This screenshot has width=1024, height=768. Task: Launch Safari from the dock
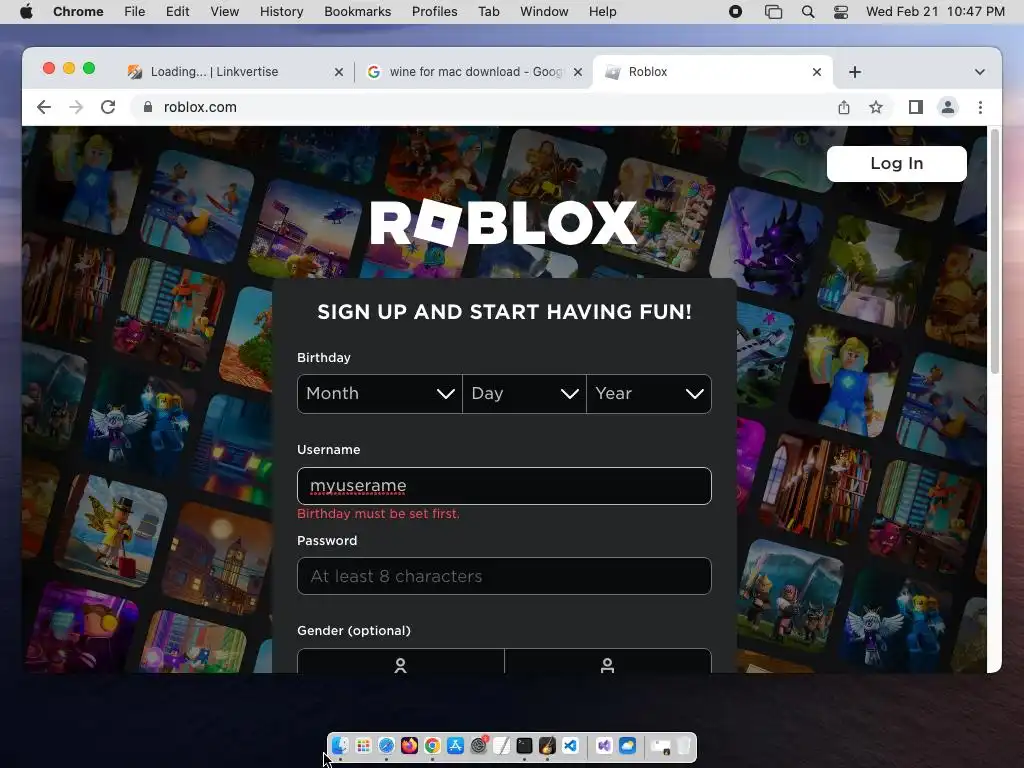[387, 746]
